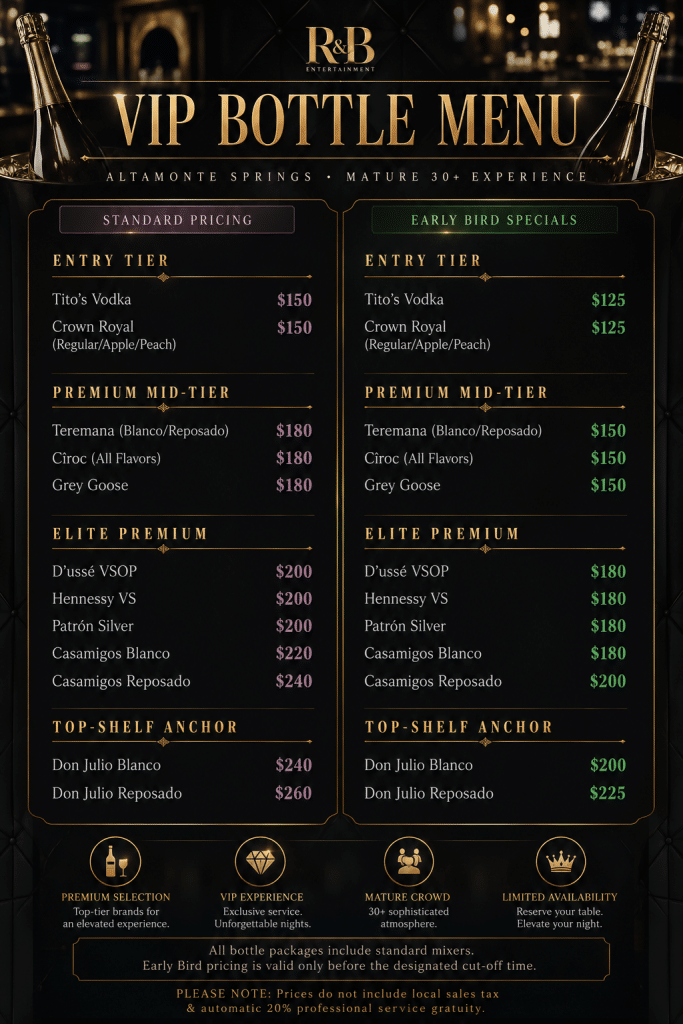
Task: Click the Please Note gratuity text
Action: [337, 1001]
